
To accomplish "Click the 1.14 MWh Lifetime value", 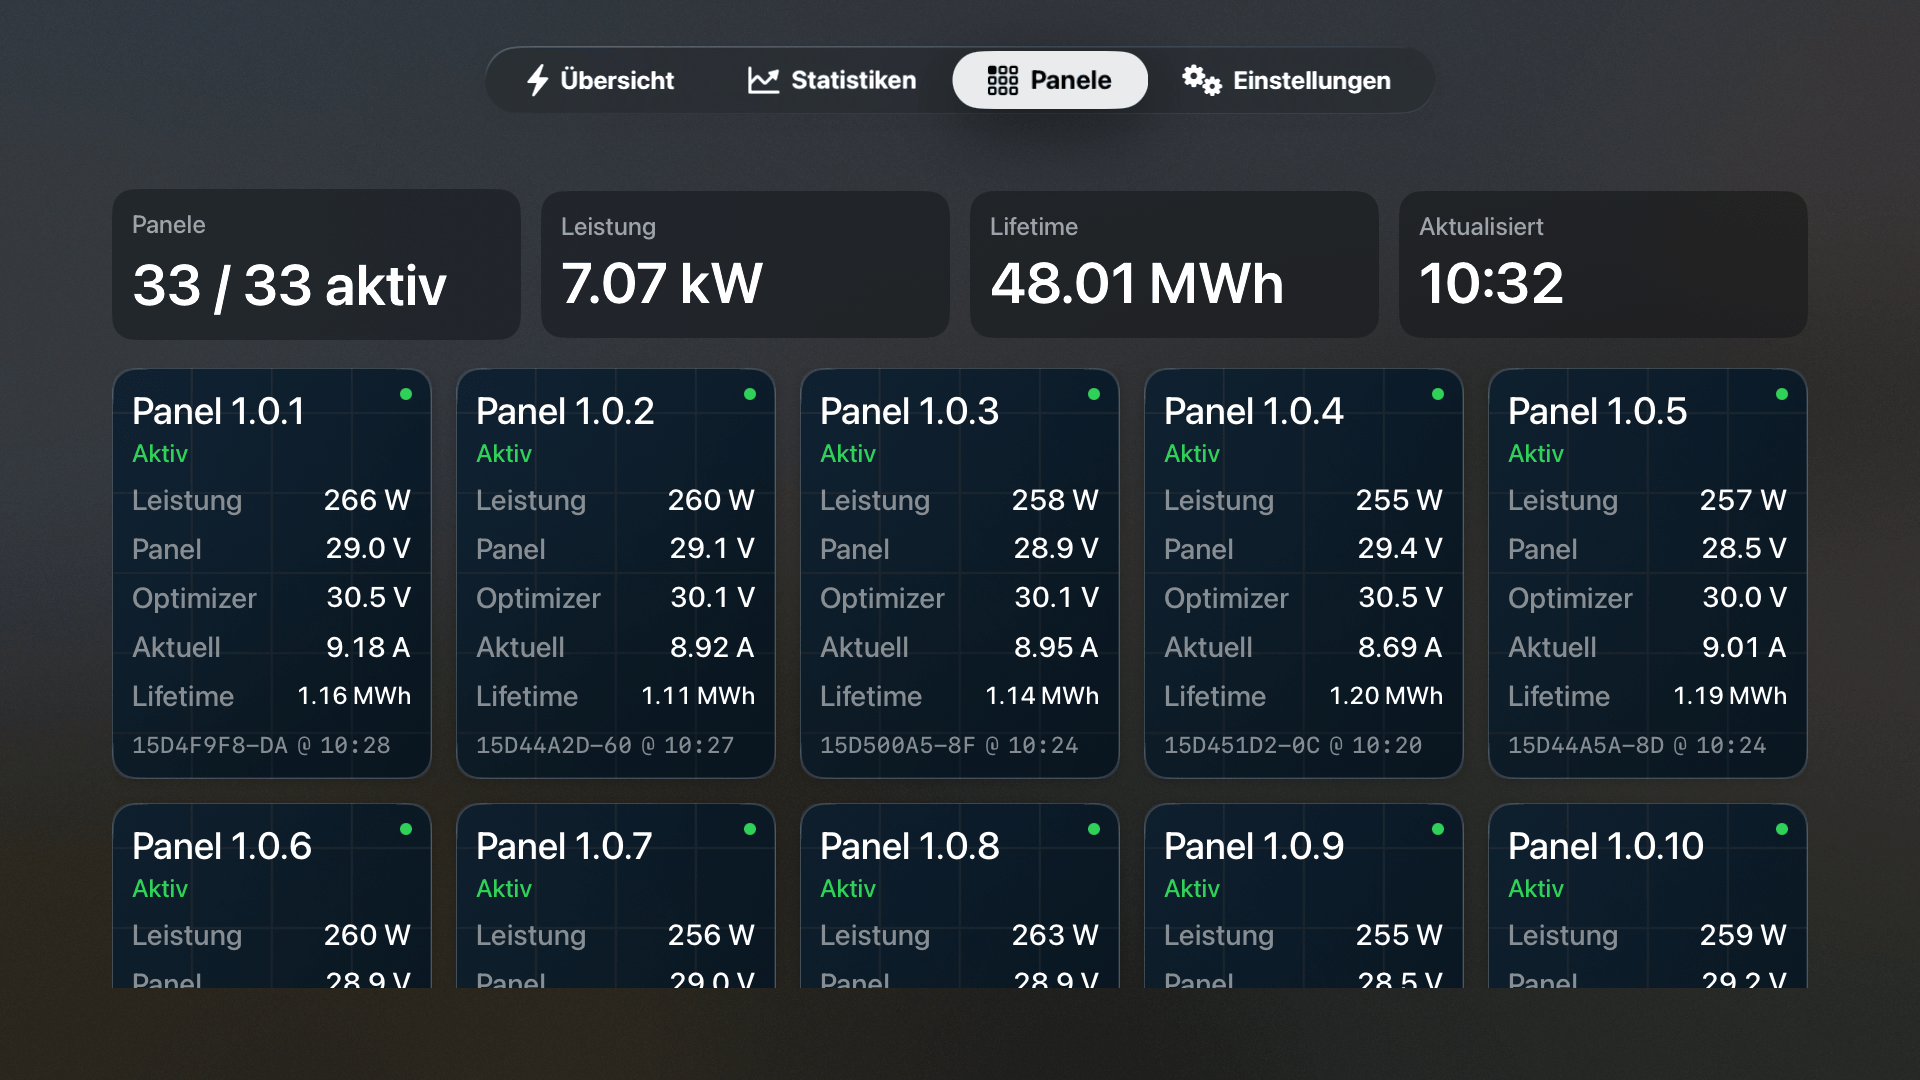I will pos(1042,696).
